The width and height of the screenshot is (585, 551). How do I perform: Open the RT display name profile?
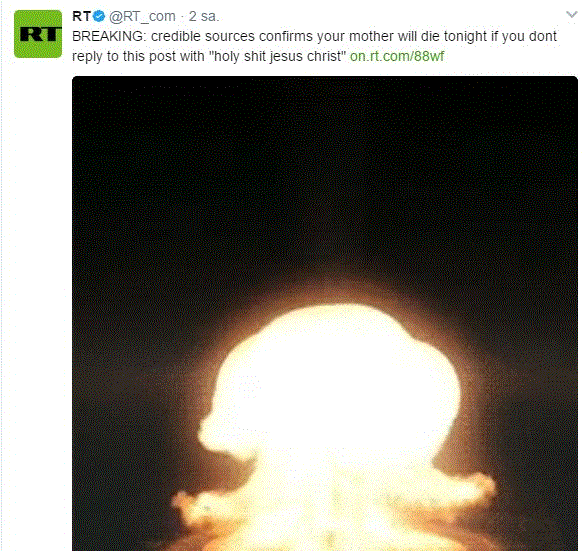(82, 16)
